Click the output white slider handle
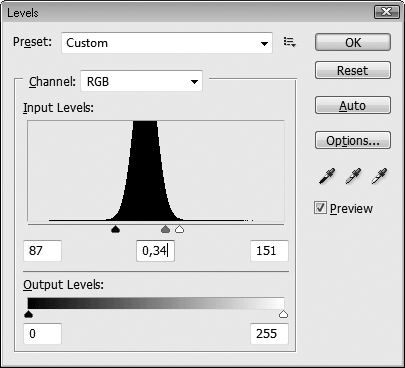405x368 pixels. (283, 314)
